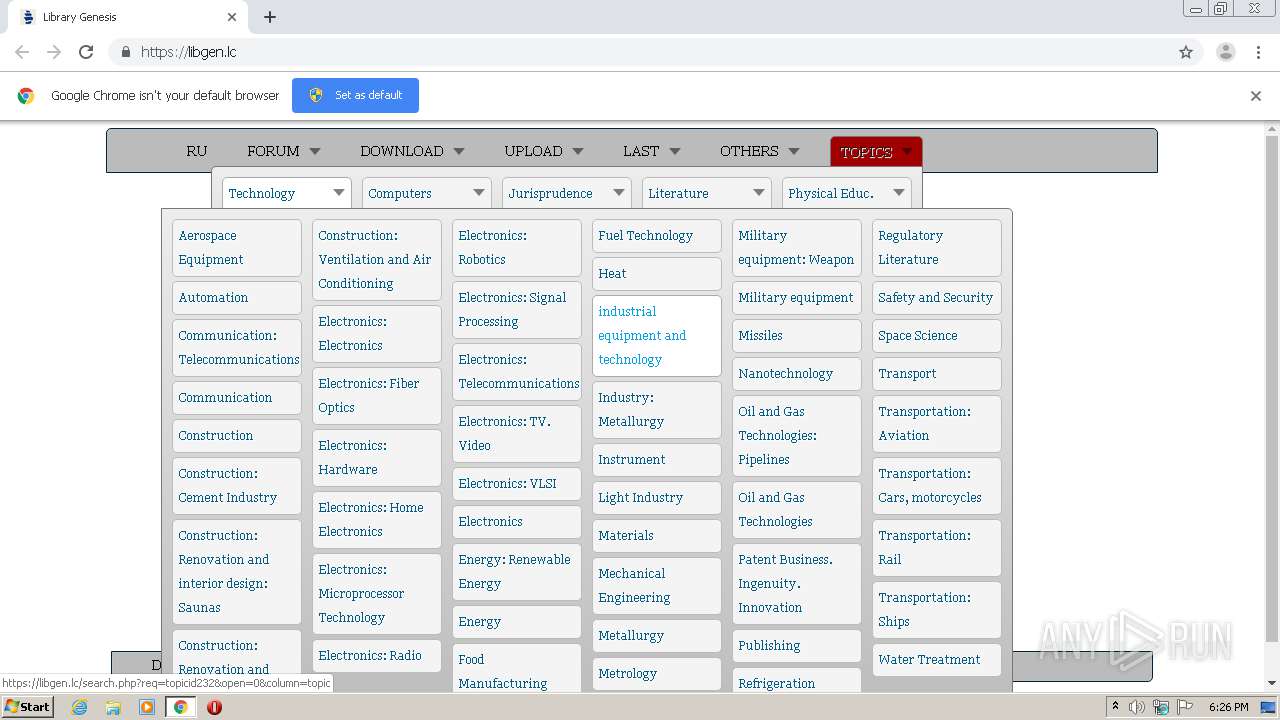This screenshot has height=720, width=1280.
Task: Click Chrome icon in taskbar
Action: point(181,707)
